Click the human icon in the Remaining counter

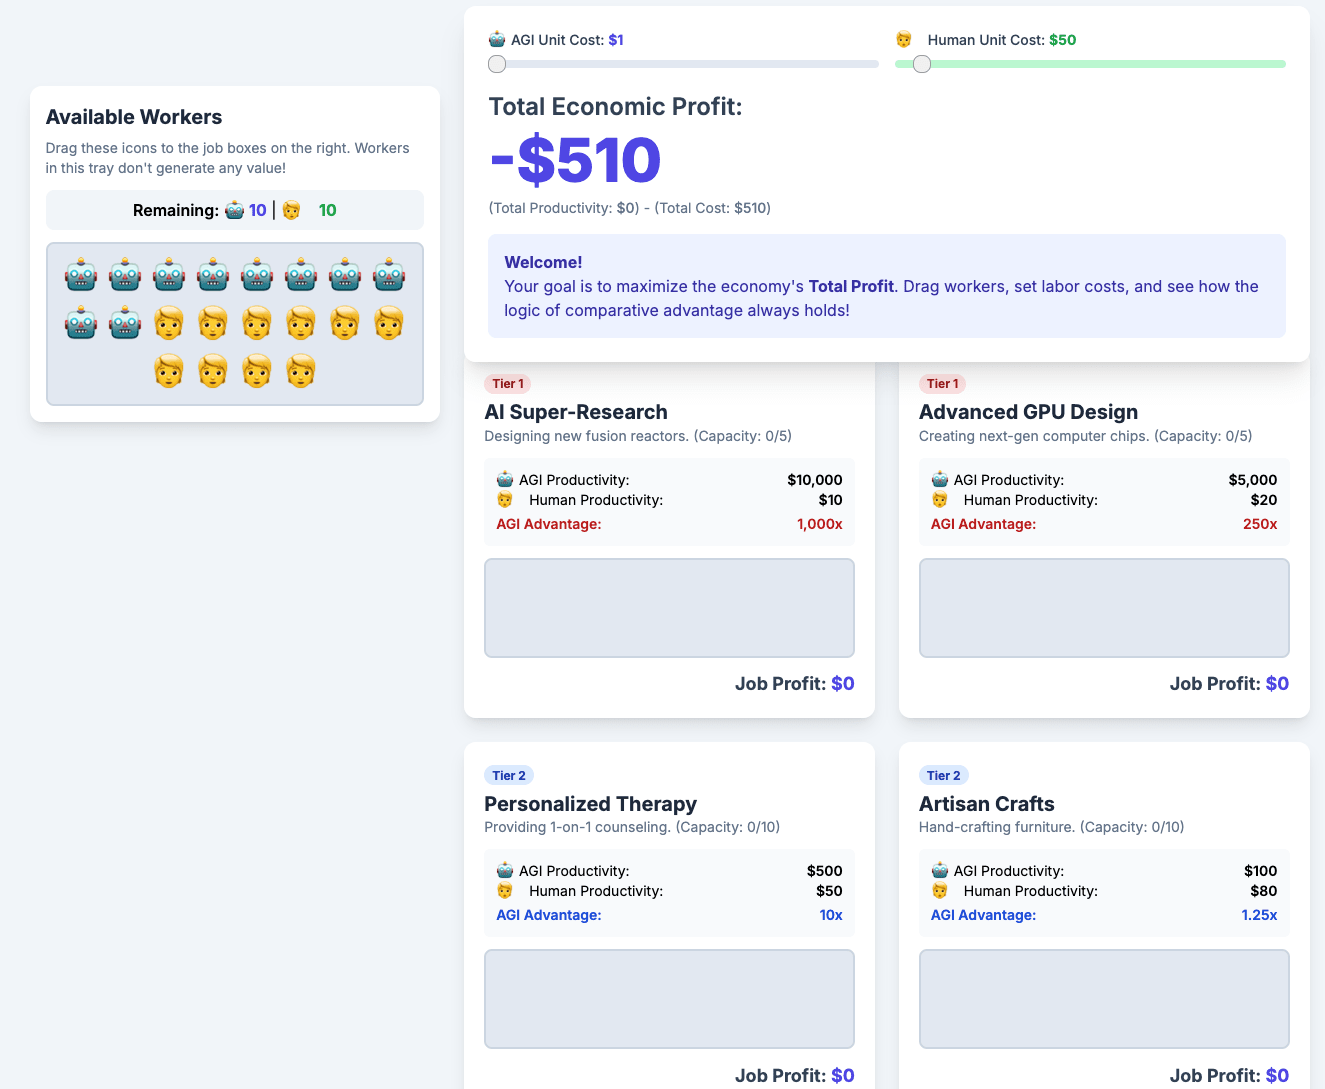[291, 210]
